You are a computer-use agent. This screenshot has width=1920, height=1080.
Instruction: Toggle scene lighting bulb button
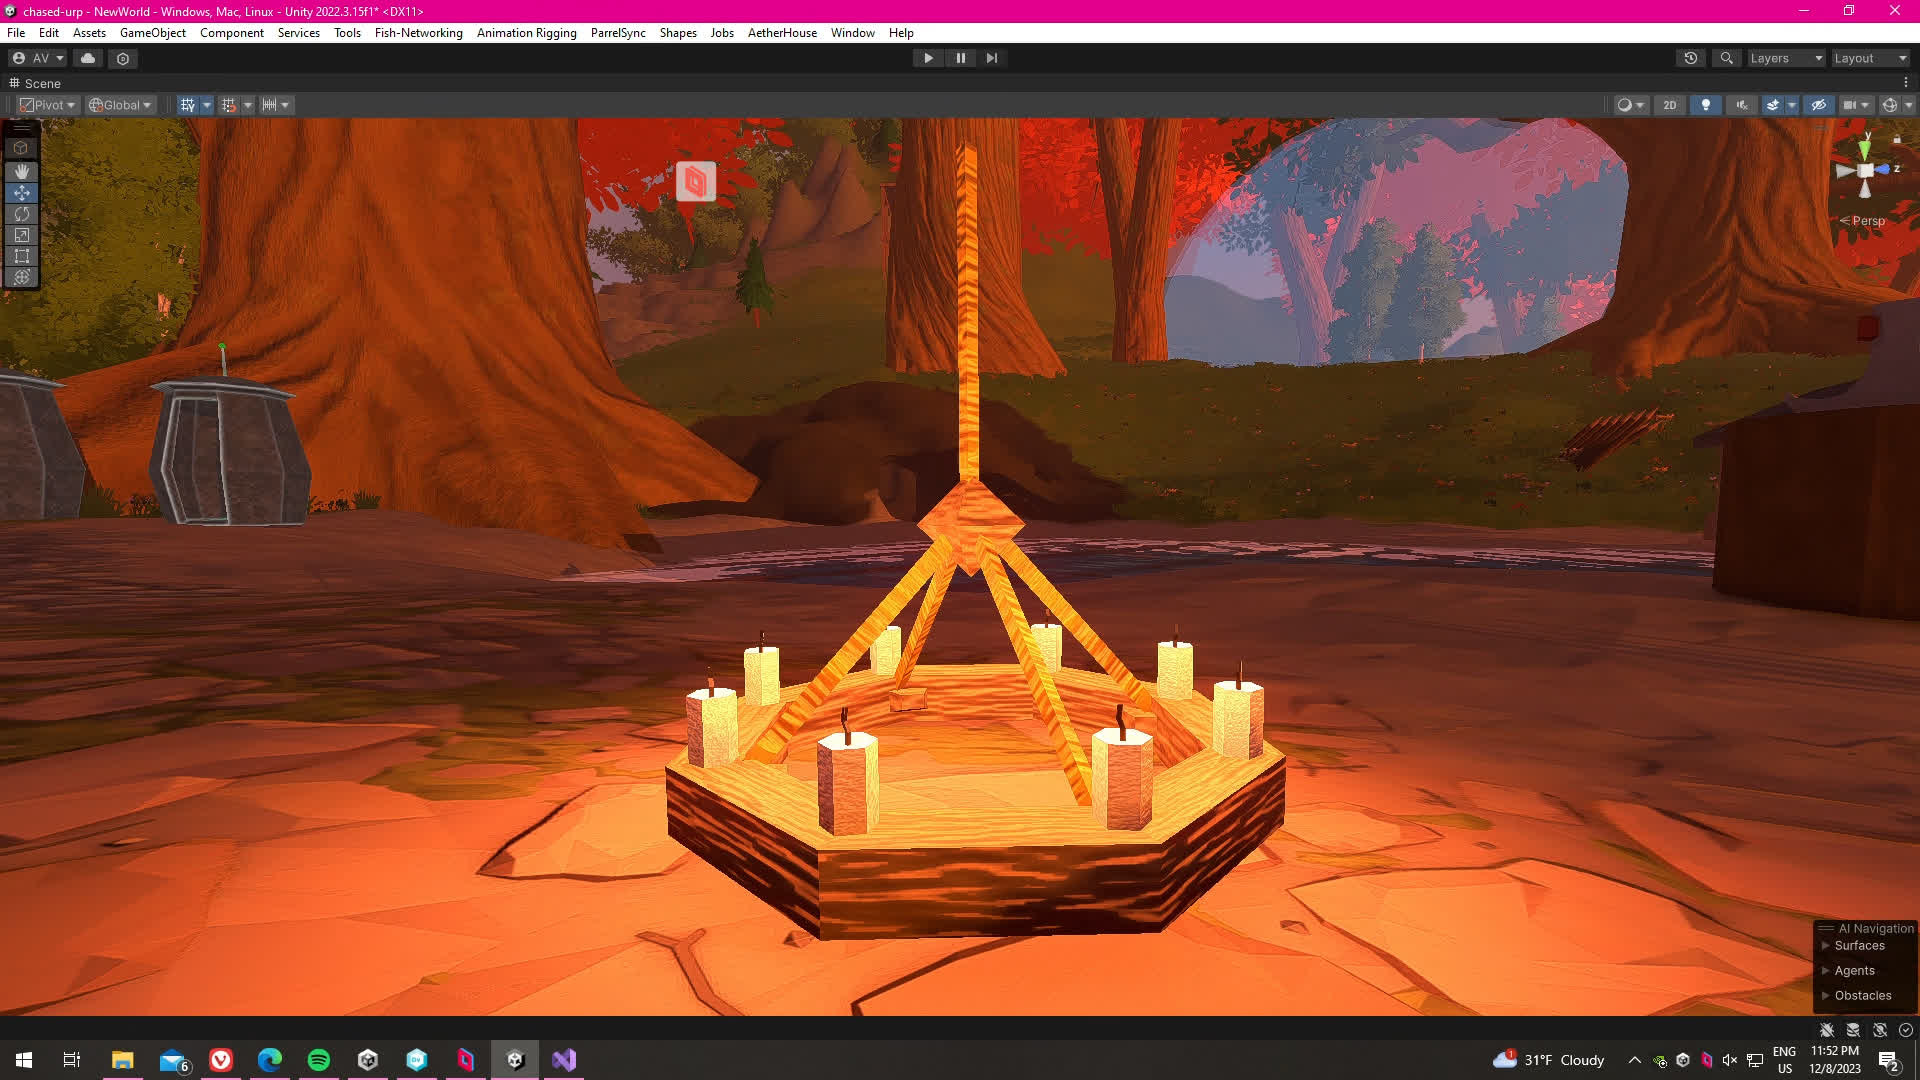[1706, 105]
